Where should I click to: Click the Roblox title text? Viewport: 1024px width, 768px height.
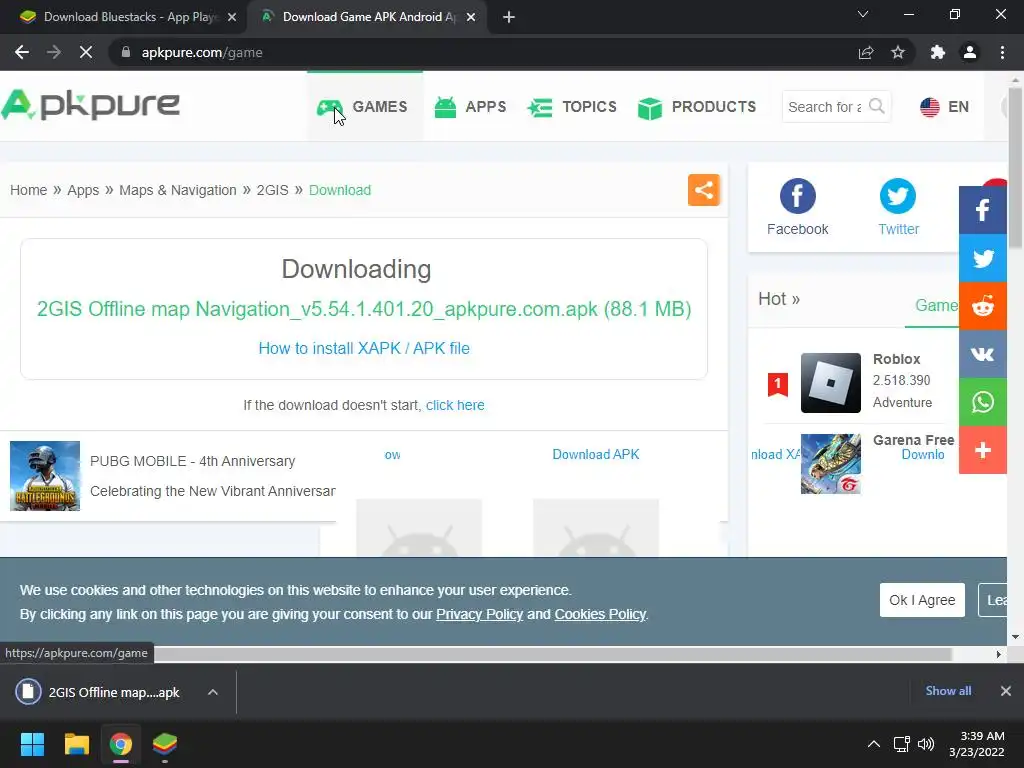point(896,359)
